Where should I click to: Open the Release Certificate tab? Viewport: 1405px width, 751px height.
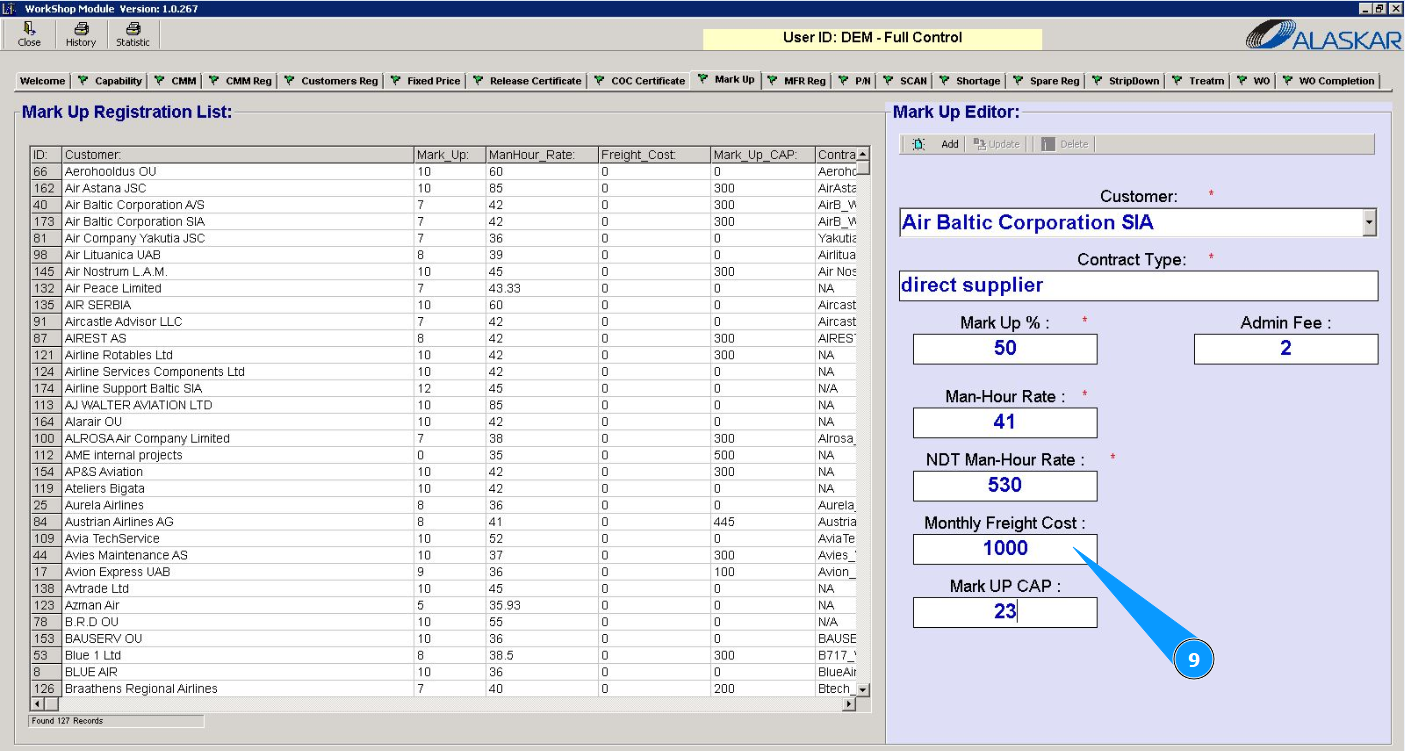[x=527, y=81]
